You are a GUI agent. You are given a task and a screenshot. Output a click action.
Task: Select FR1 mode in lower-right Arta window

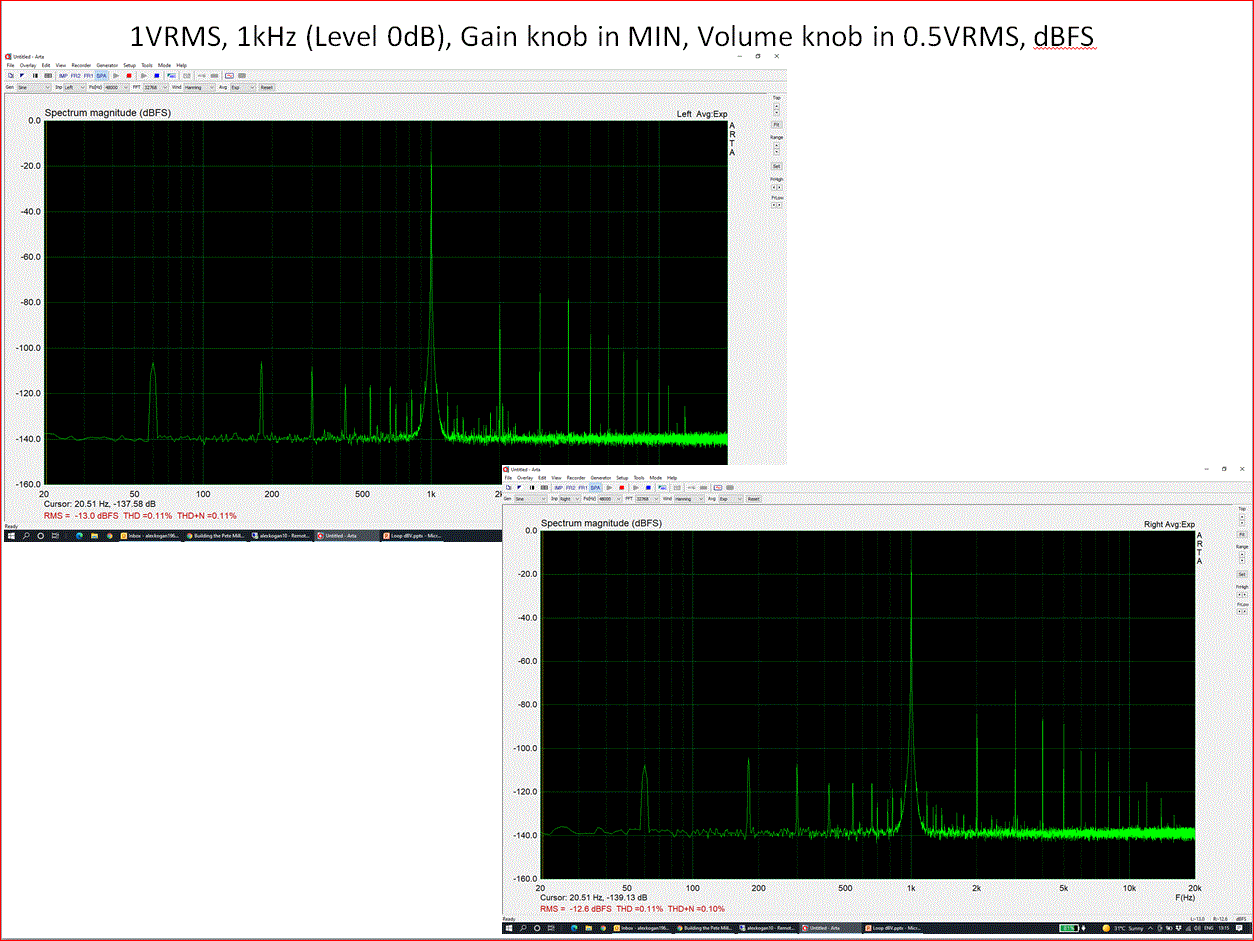coord(583,488)
